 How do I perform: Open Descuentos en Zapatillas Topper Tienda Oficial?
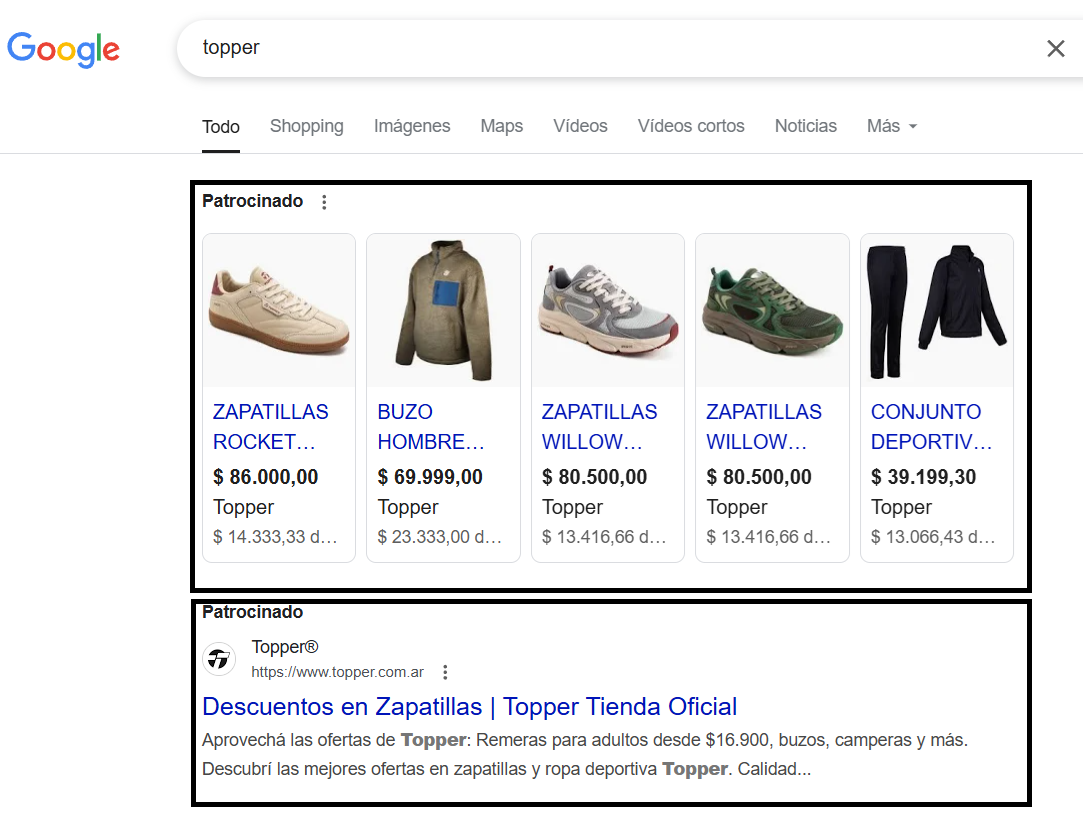pyautogui.click(x=470, y=707)
